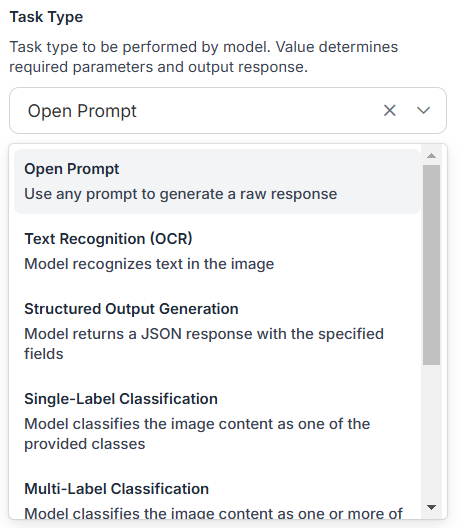Collapse the Task Type dropdown via chevron
Image resolution: width=472 pixels, height=528 pixels.
(423, 110)
